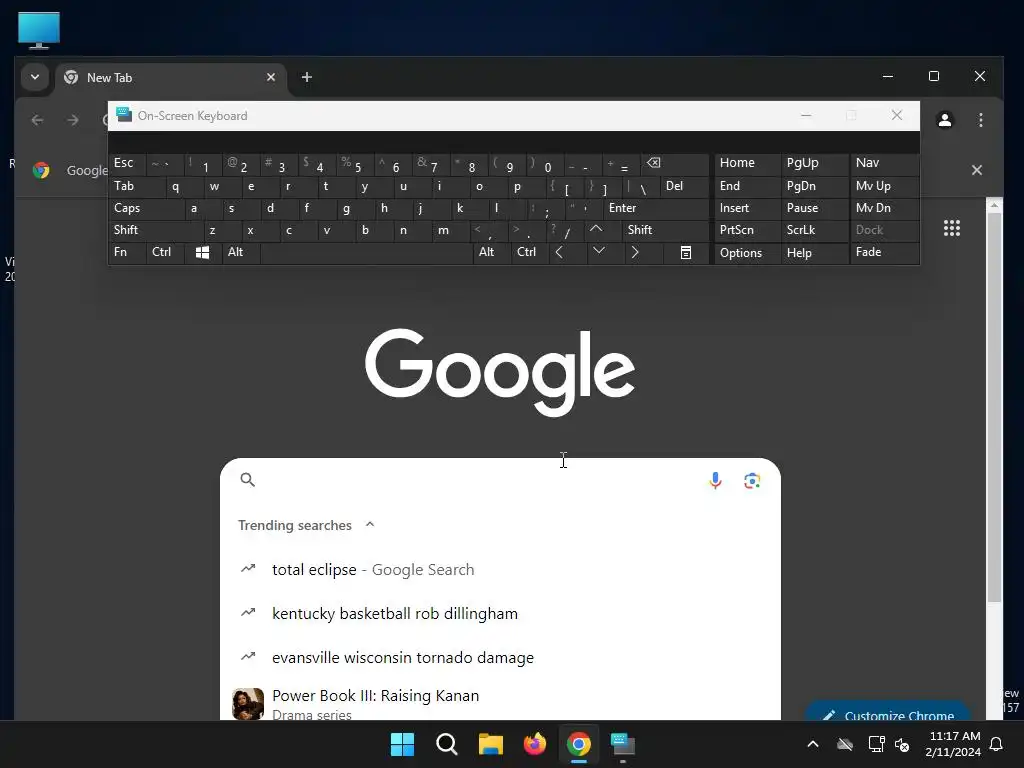1024x768 pixels.
Task: Open the Chrome profile avatar menu
Action: coord(944,120)
